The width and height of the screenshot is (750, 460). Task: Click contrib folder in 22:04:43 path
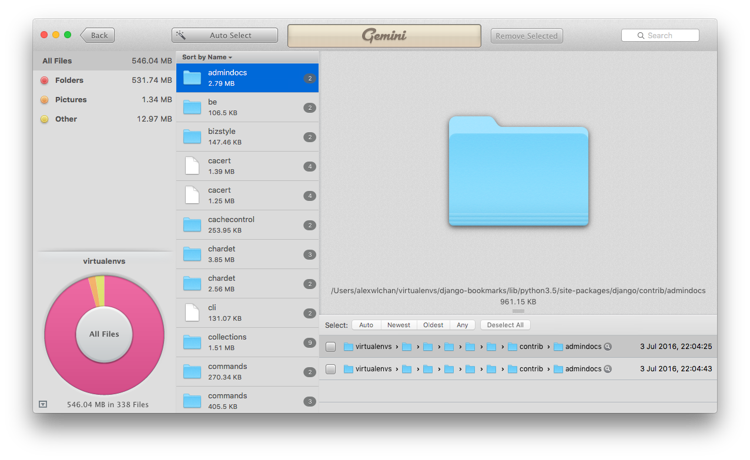click(x=526, y=369)
